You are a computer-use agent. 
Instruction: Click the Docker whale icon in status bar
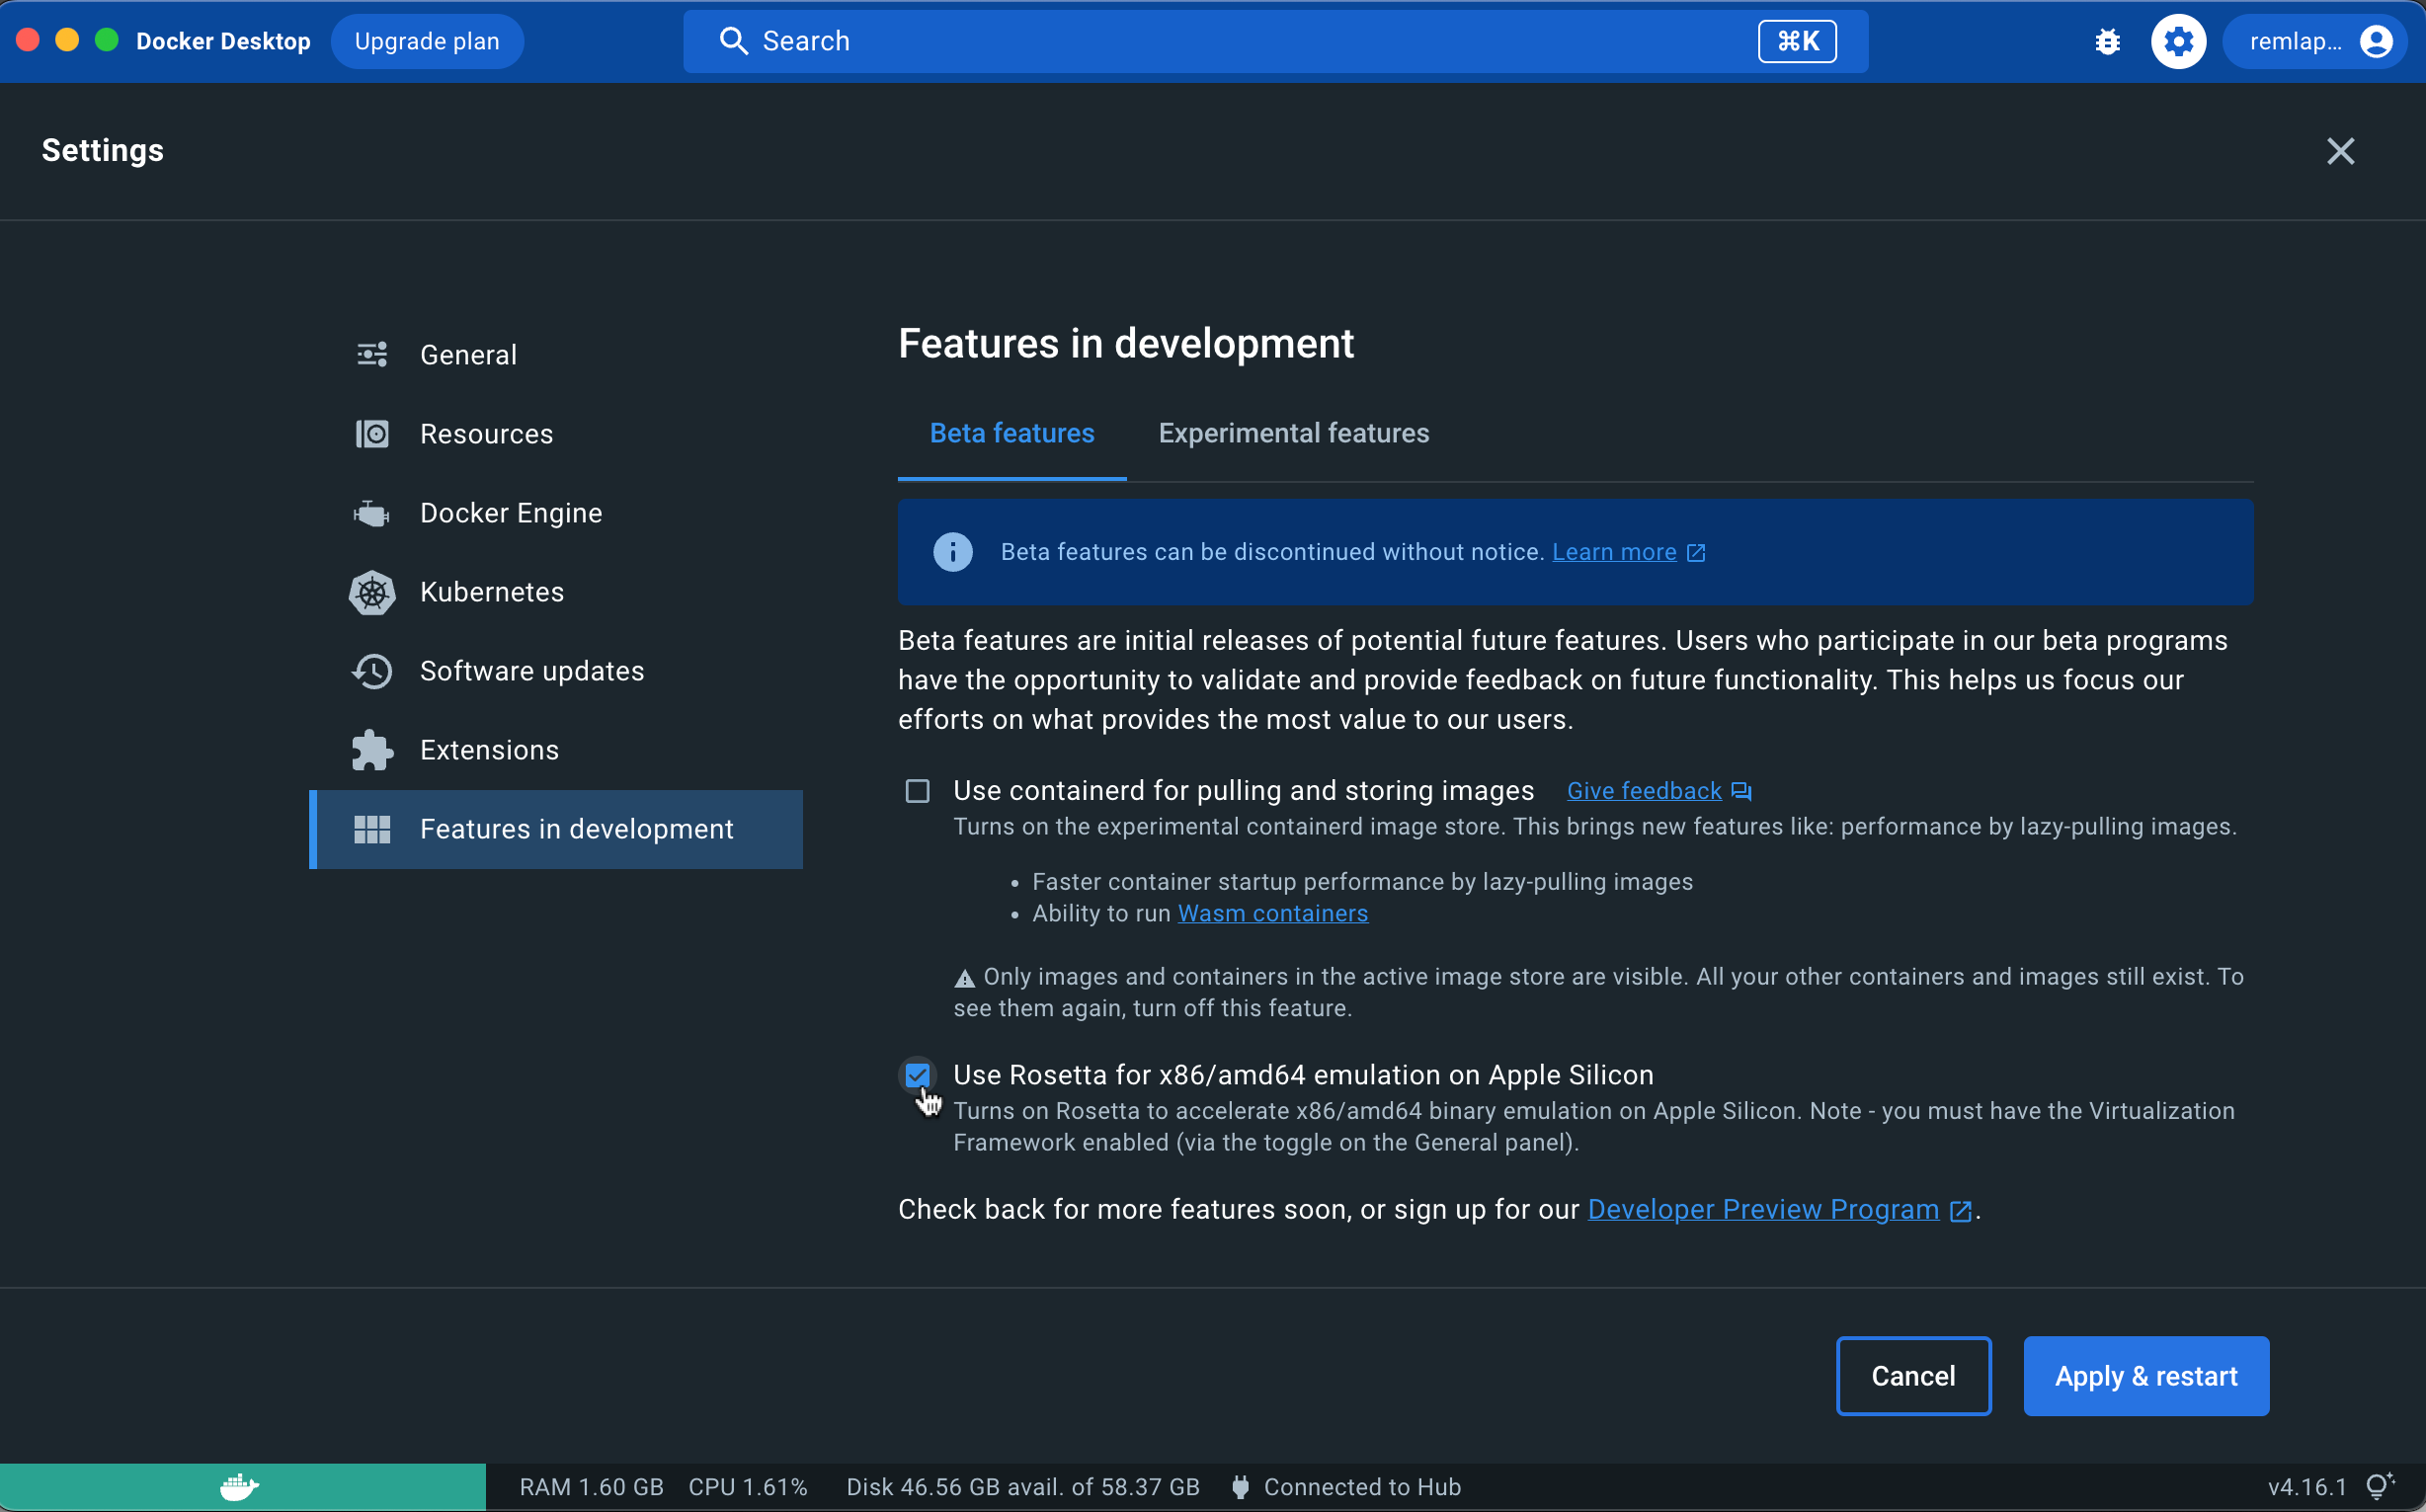[x=238, y=1486]
